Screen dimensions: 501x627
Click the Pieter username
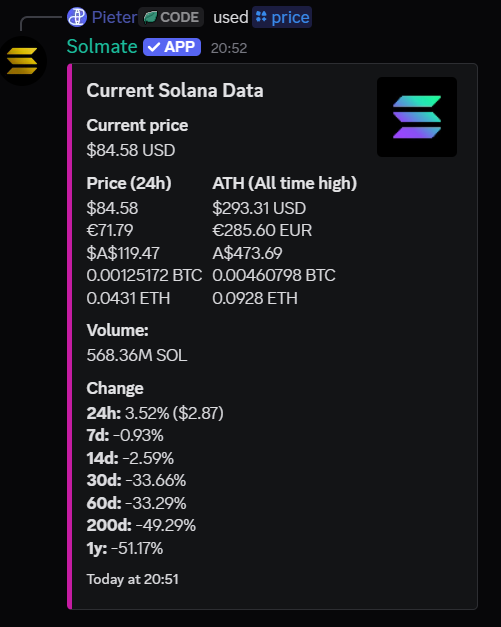click(x=114, y=17)
